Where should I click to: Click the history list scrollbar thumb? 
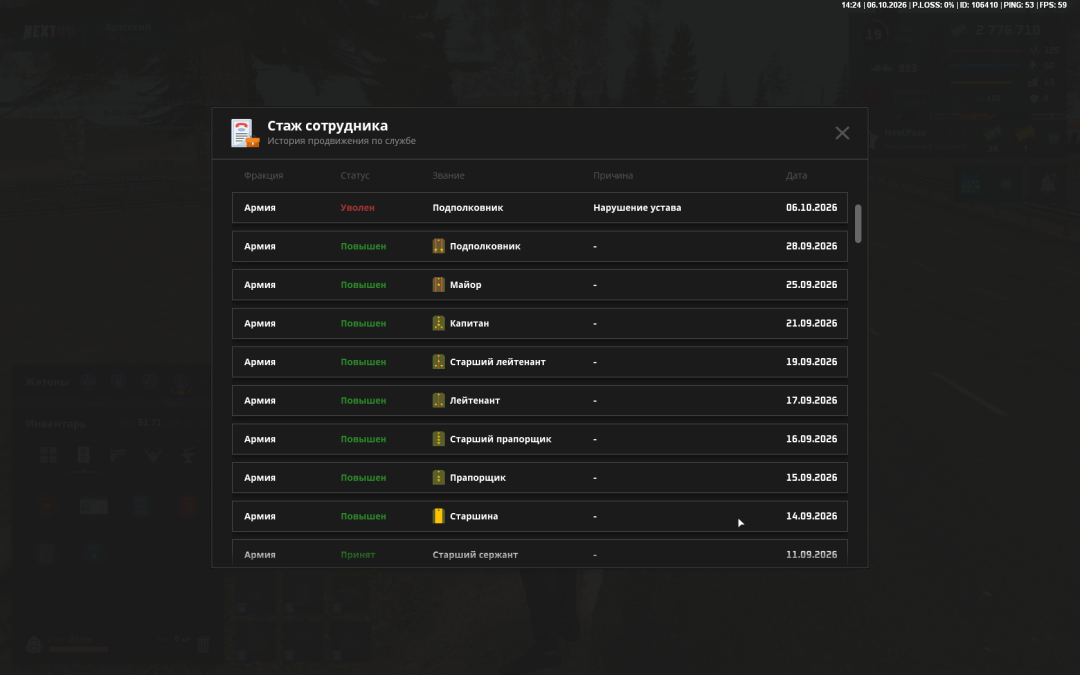(858, 223)
